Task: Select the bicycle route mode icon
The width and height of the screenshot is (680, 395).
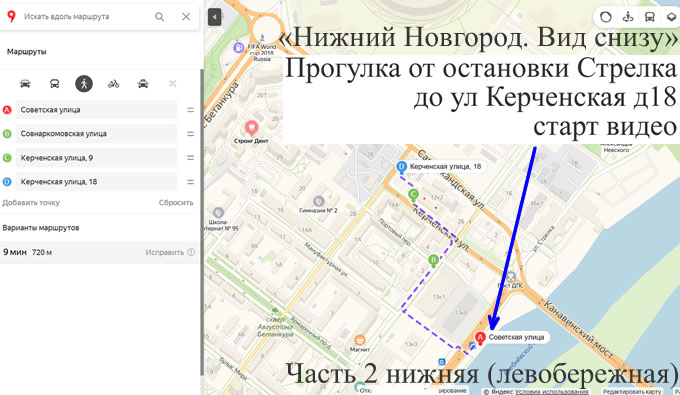Action: click(x=114, y=84)
